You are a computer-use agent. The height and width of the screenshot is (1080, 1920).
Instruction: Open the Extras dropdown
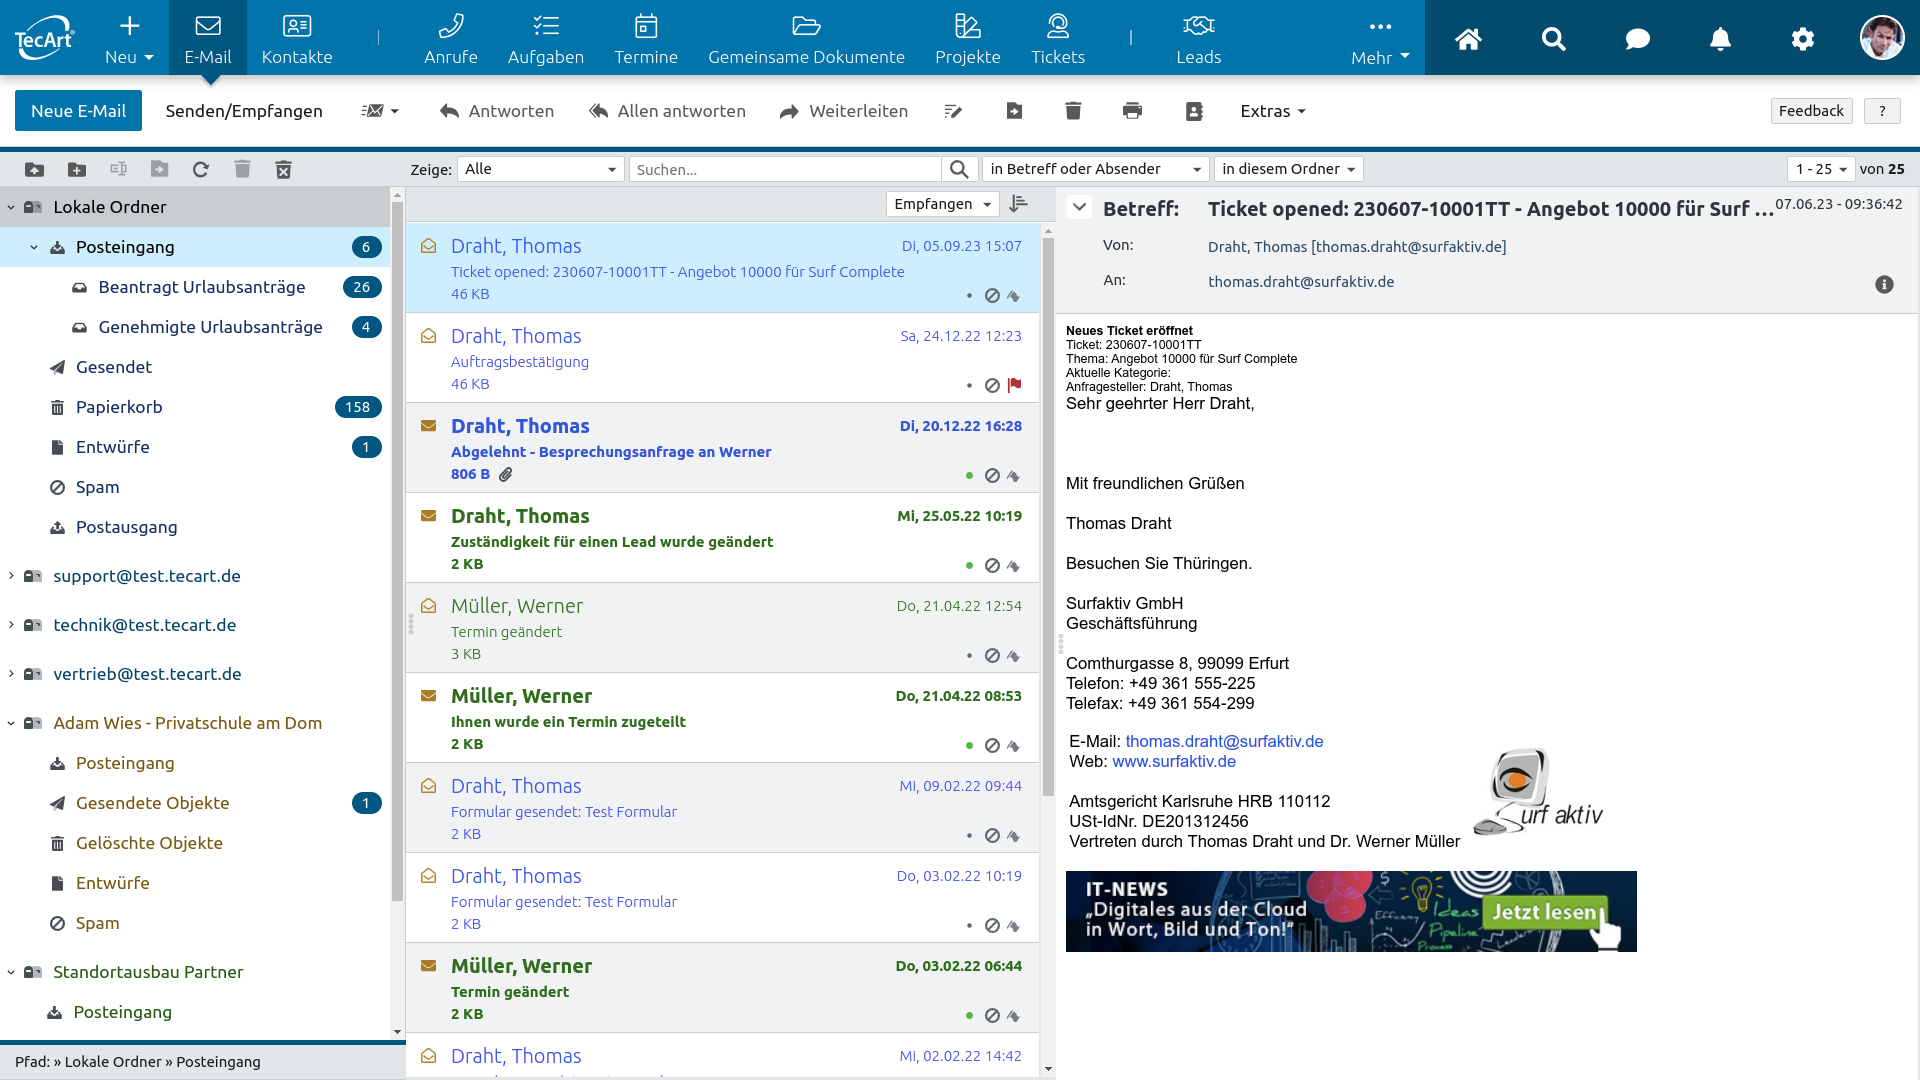pos(1271,111)
